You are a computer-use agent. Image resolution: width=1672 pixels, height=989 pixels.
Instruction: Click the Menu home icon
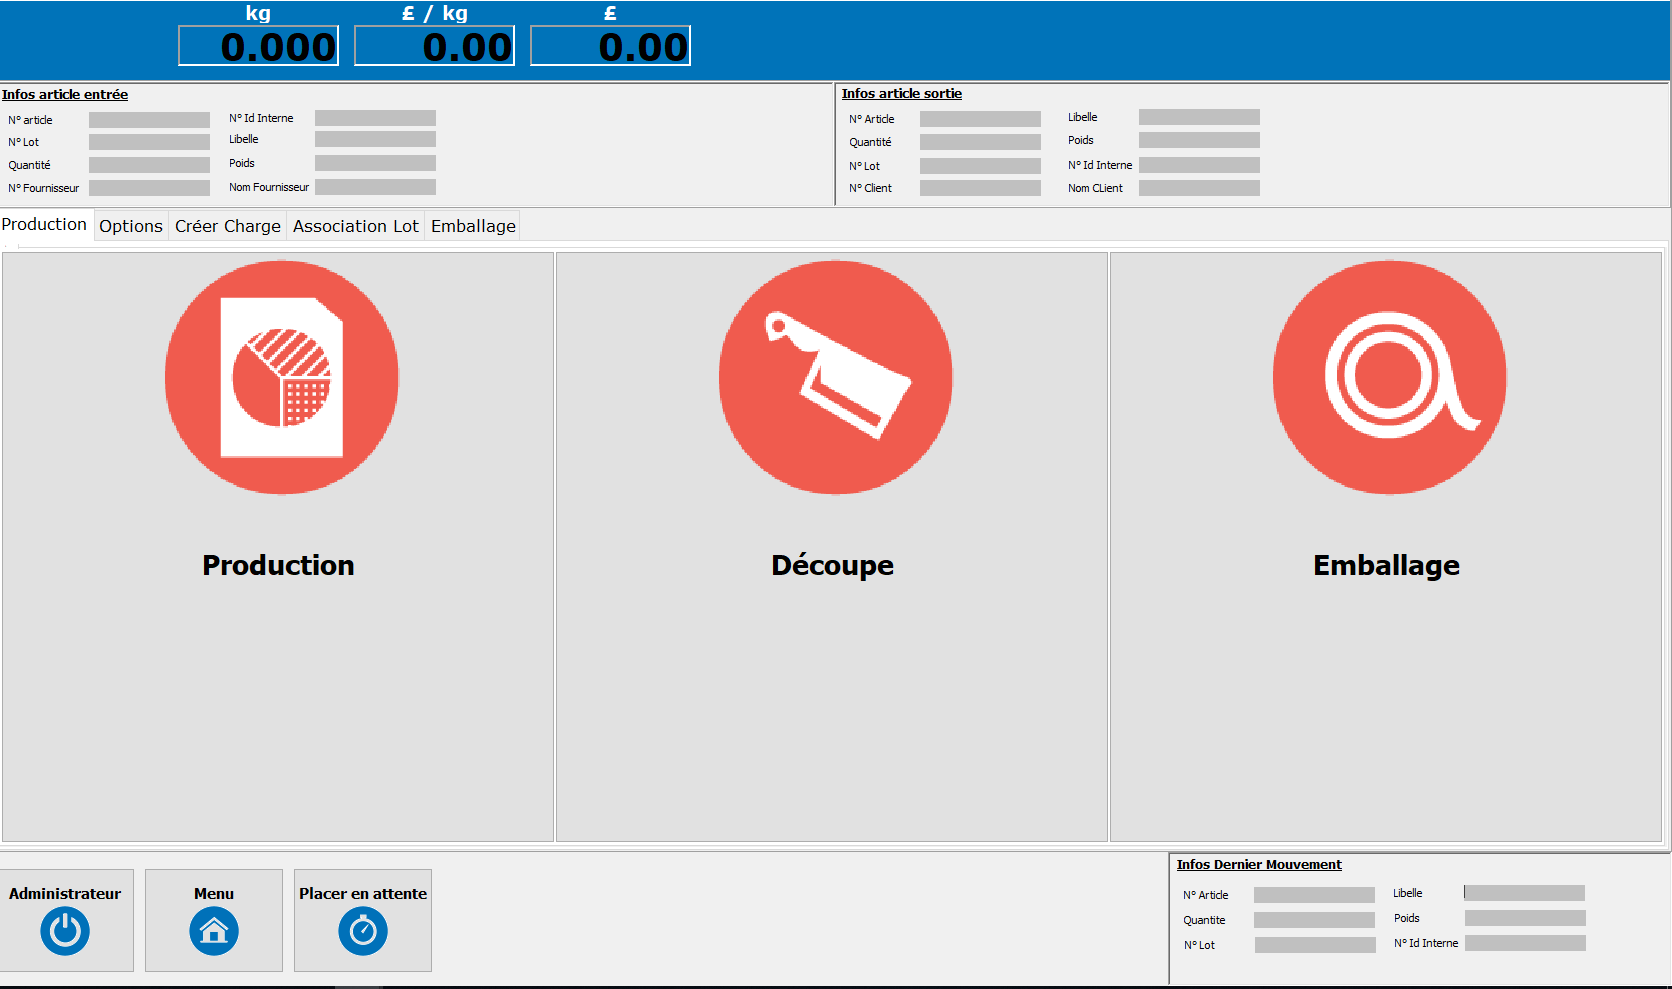[214, 931]
